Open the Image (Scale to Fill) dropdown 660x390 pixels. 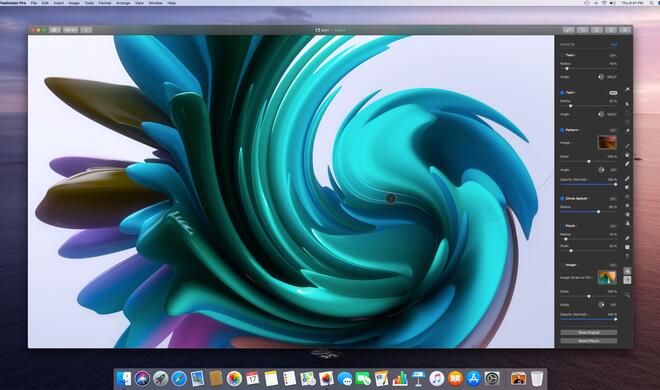577,278
